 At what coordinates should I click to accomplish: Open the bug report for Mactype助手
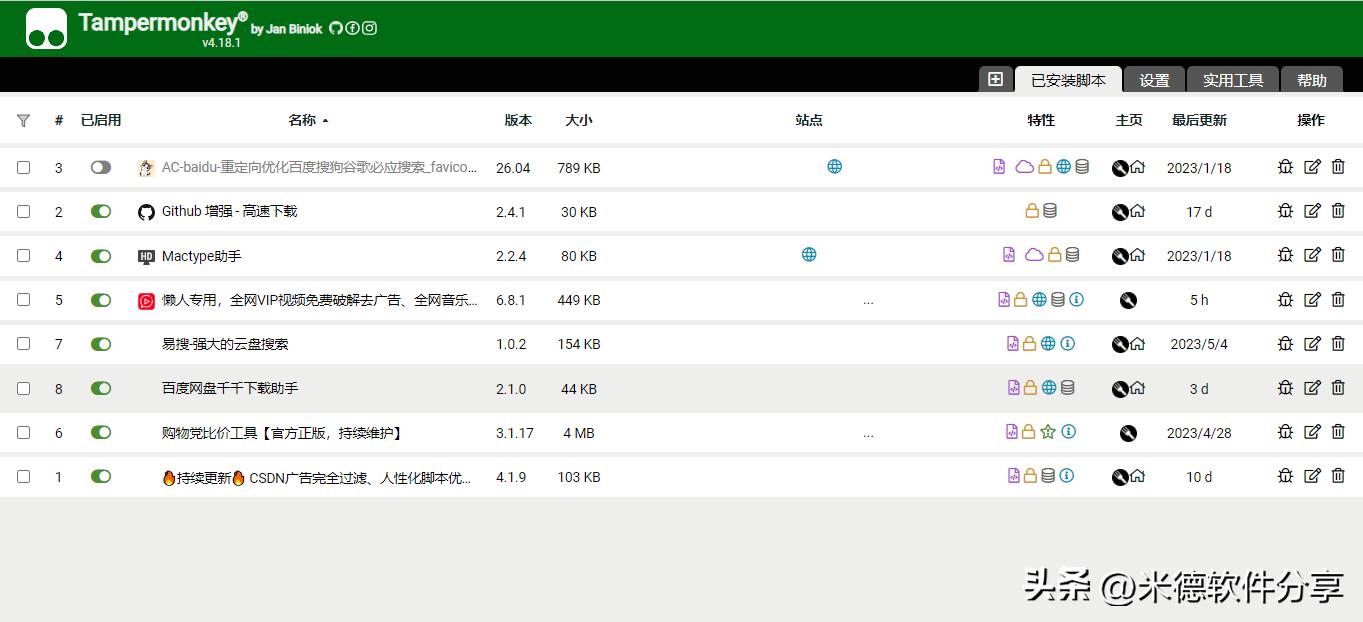click(1285, 255)
